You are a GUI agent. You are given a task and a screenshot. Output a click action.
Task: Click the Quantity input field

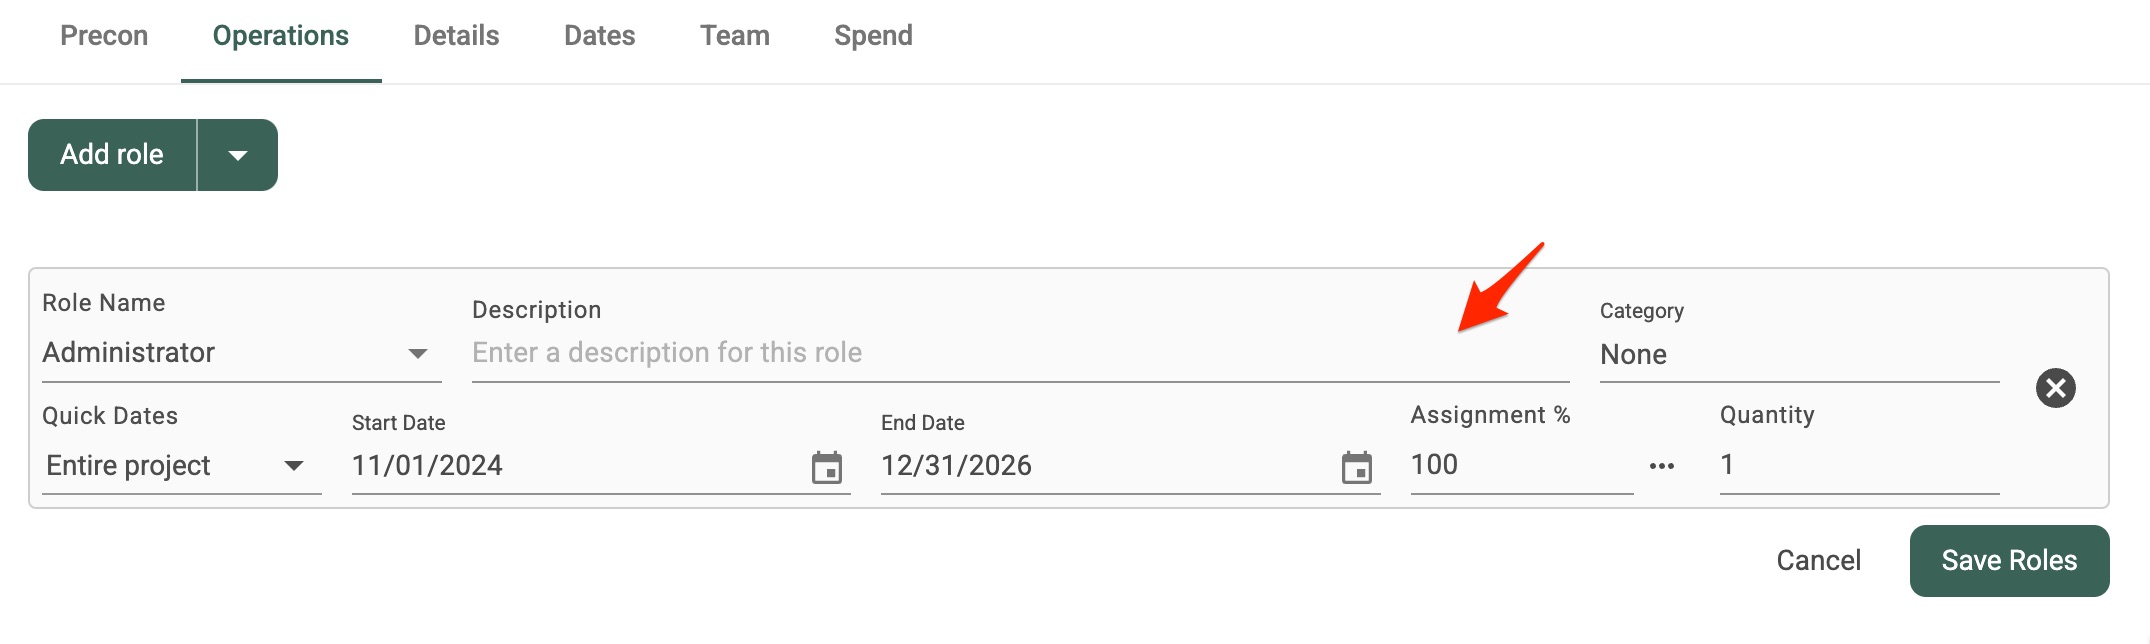click(x=1859, y=465)
